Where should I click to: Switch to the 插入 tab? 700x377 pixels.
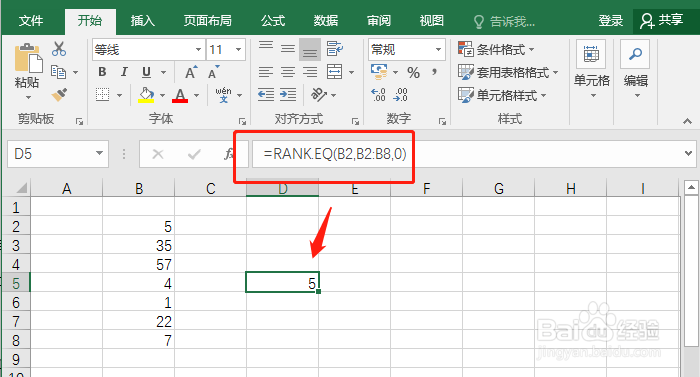pos(142,21)
